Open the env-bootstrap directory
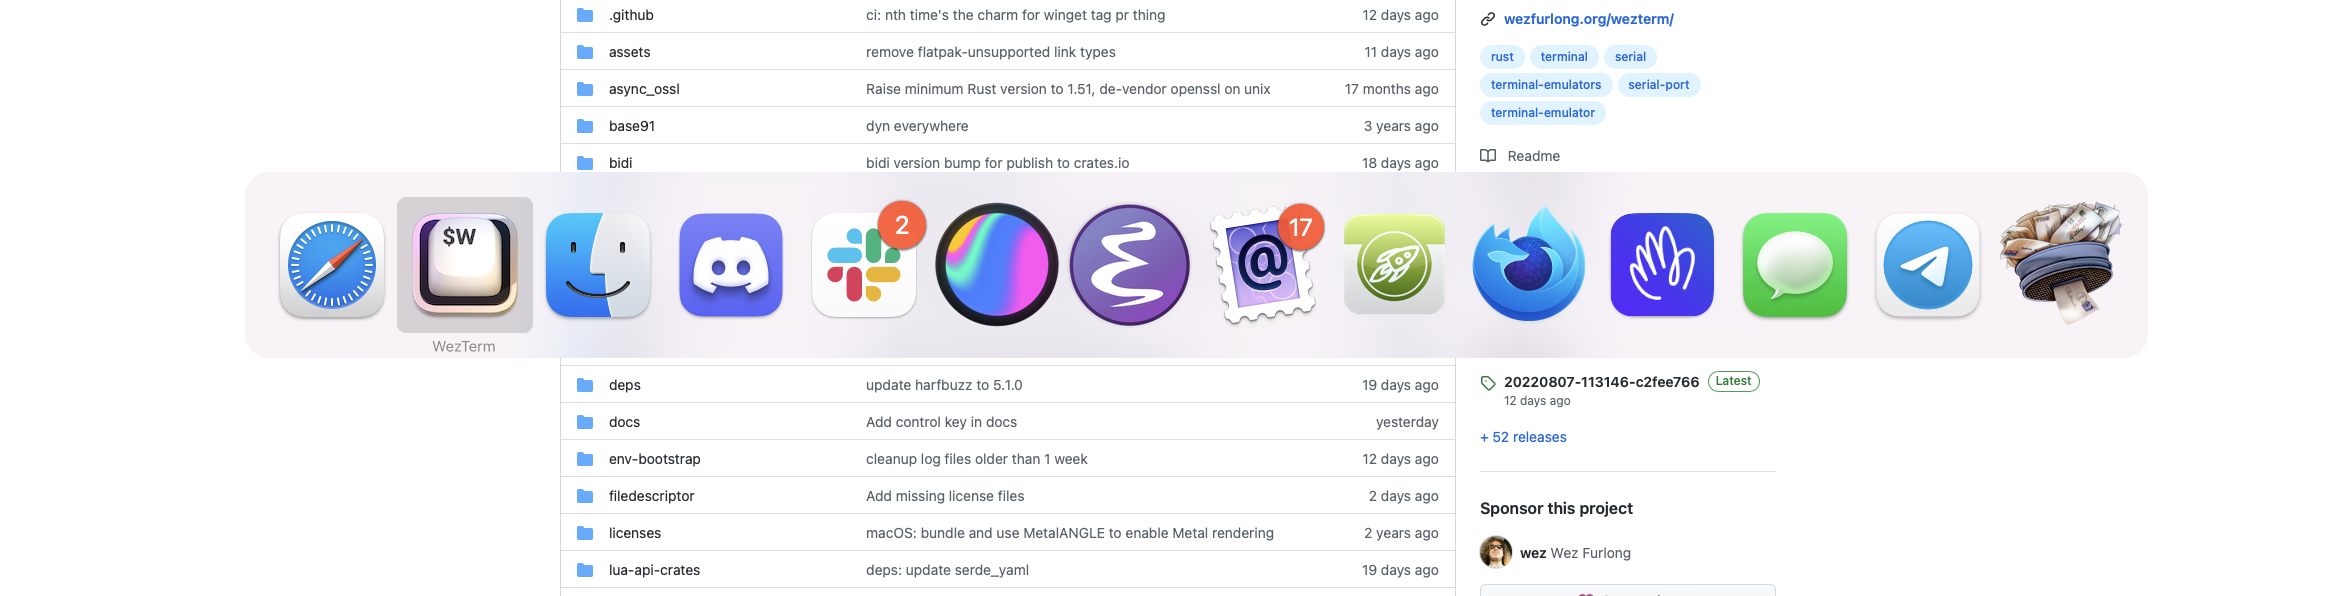Screen dimensions: 2338x596 (654, 459)
